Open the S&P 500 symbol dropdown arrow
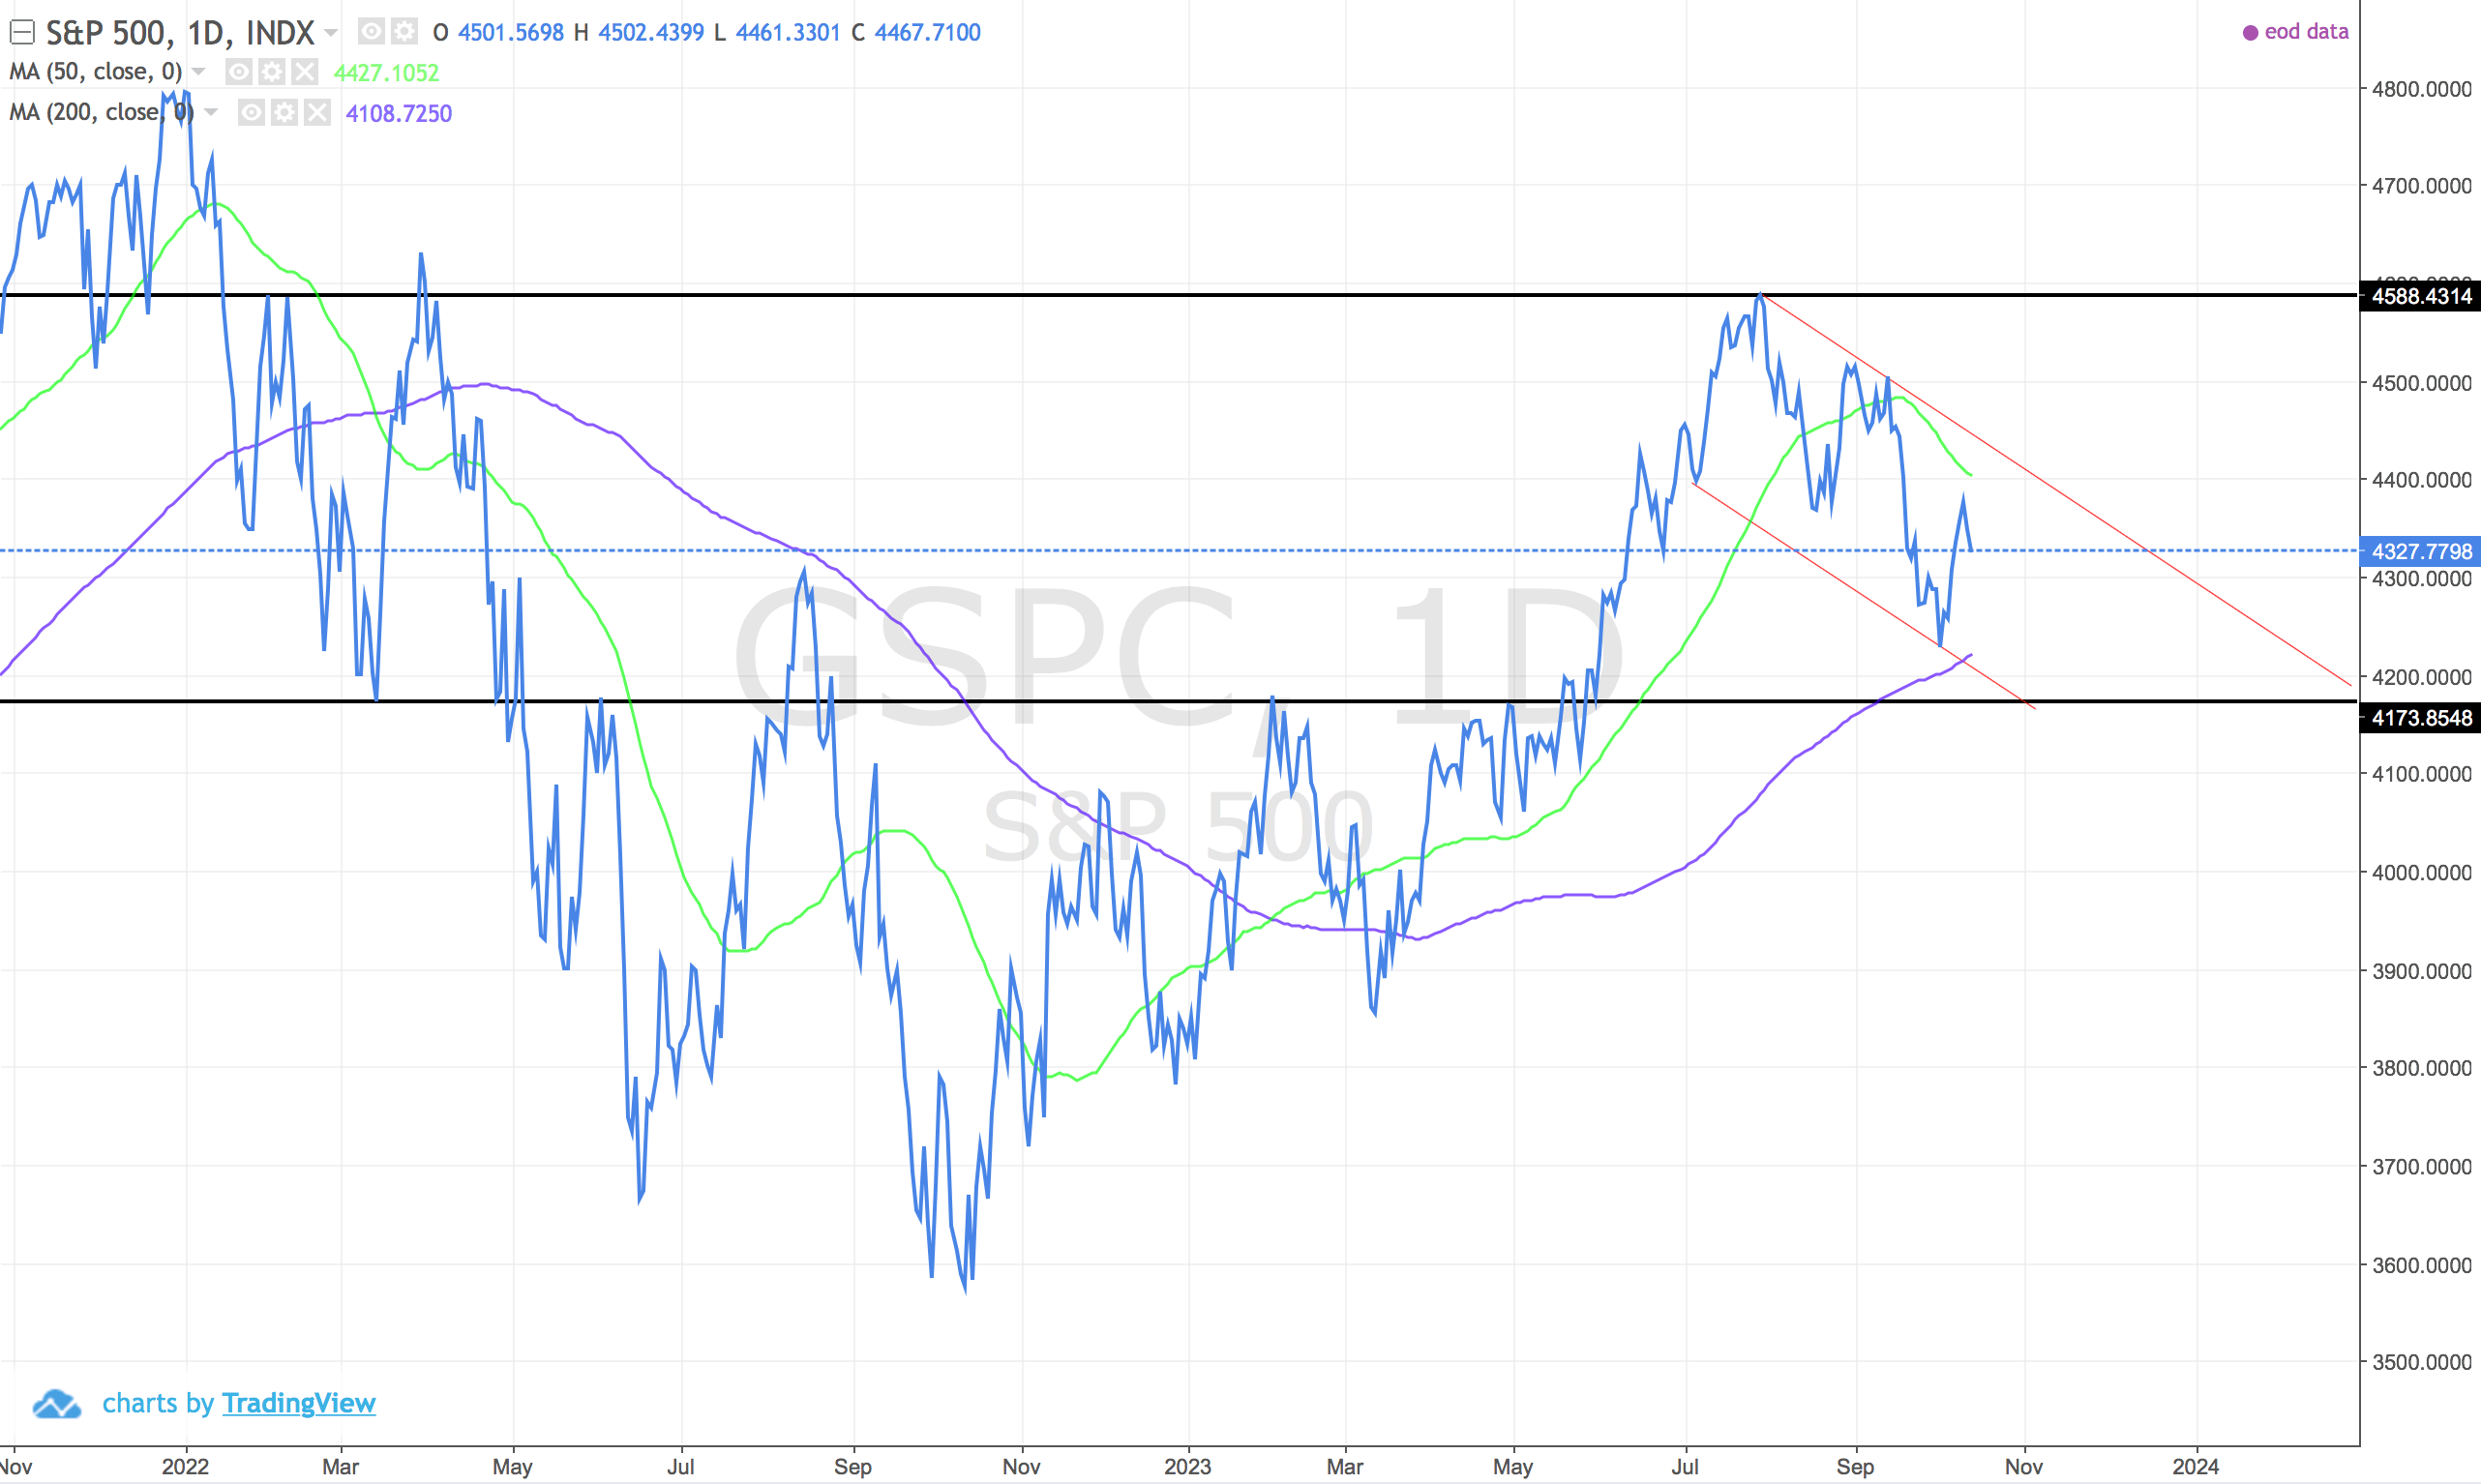This screenshot has height=1484, width=2481. click(x=331, y=33)
